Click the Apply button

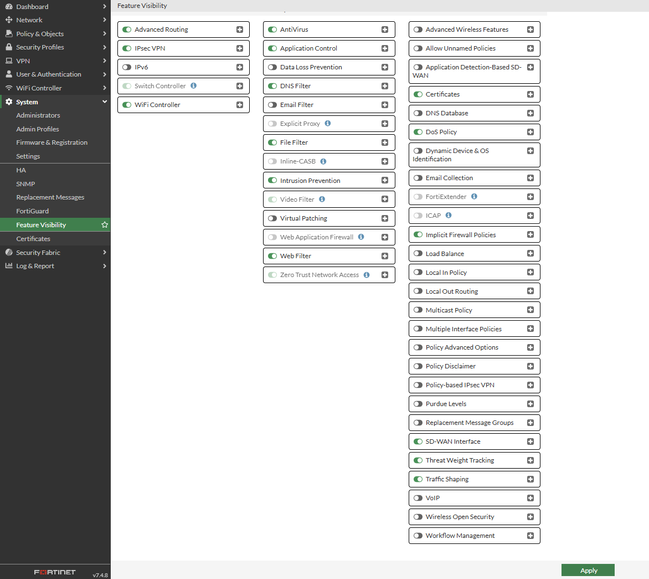coord(588,570)
